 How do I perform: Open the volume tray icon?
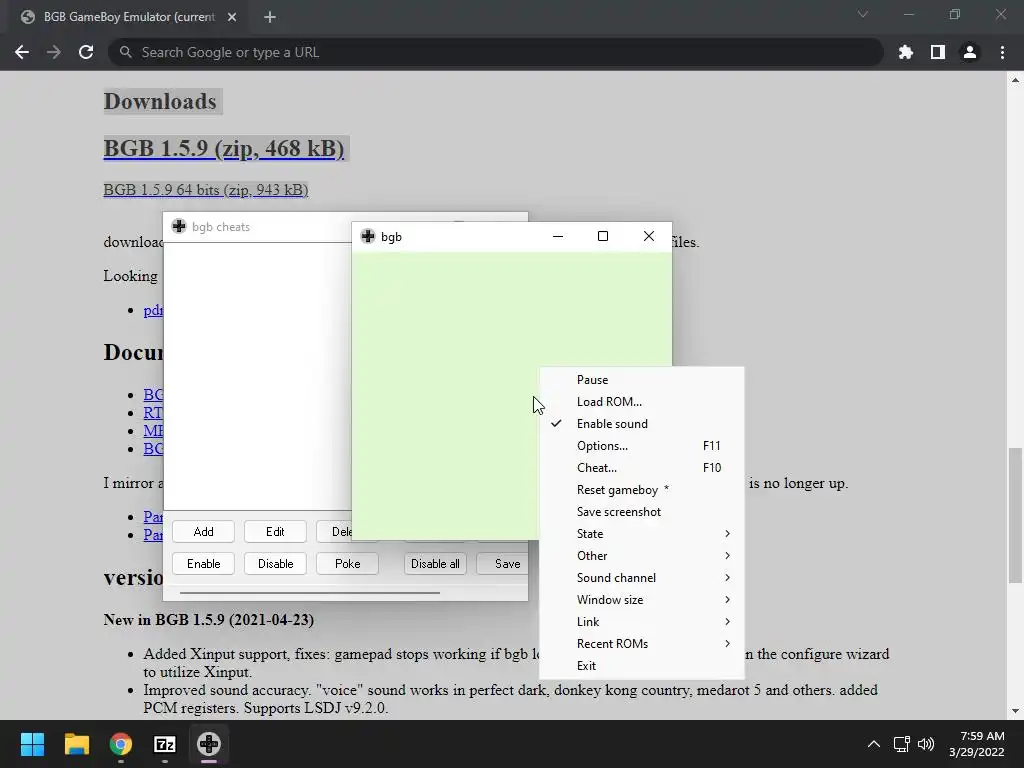click(x=926, y=744)
